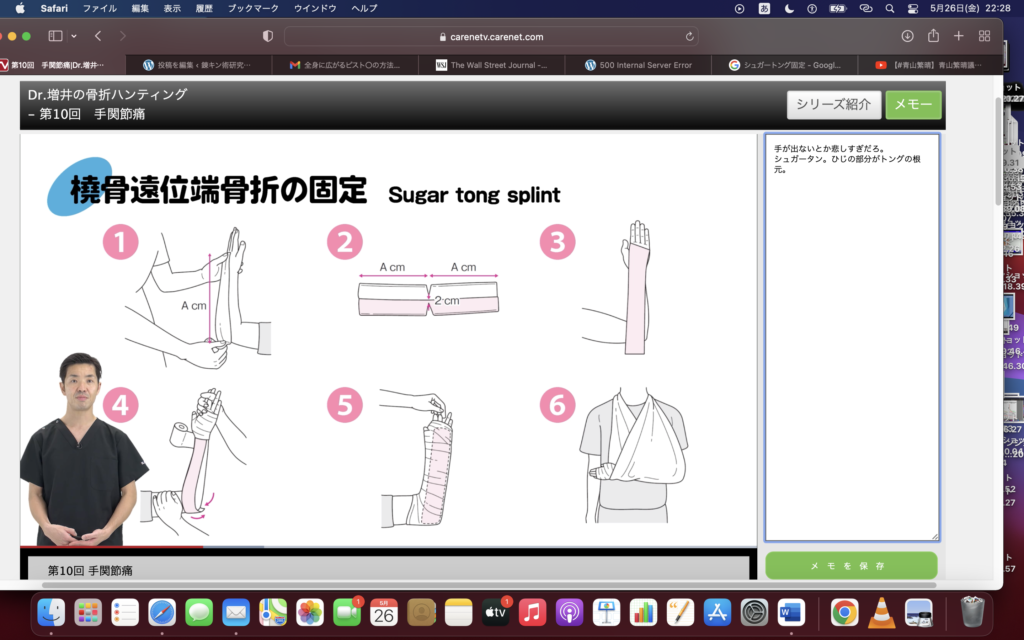
Task: Click the green メモを保存 button
Action: click(851, 566)
